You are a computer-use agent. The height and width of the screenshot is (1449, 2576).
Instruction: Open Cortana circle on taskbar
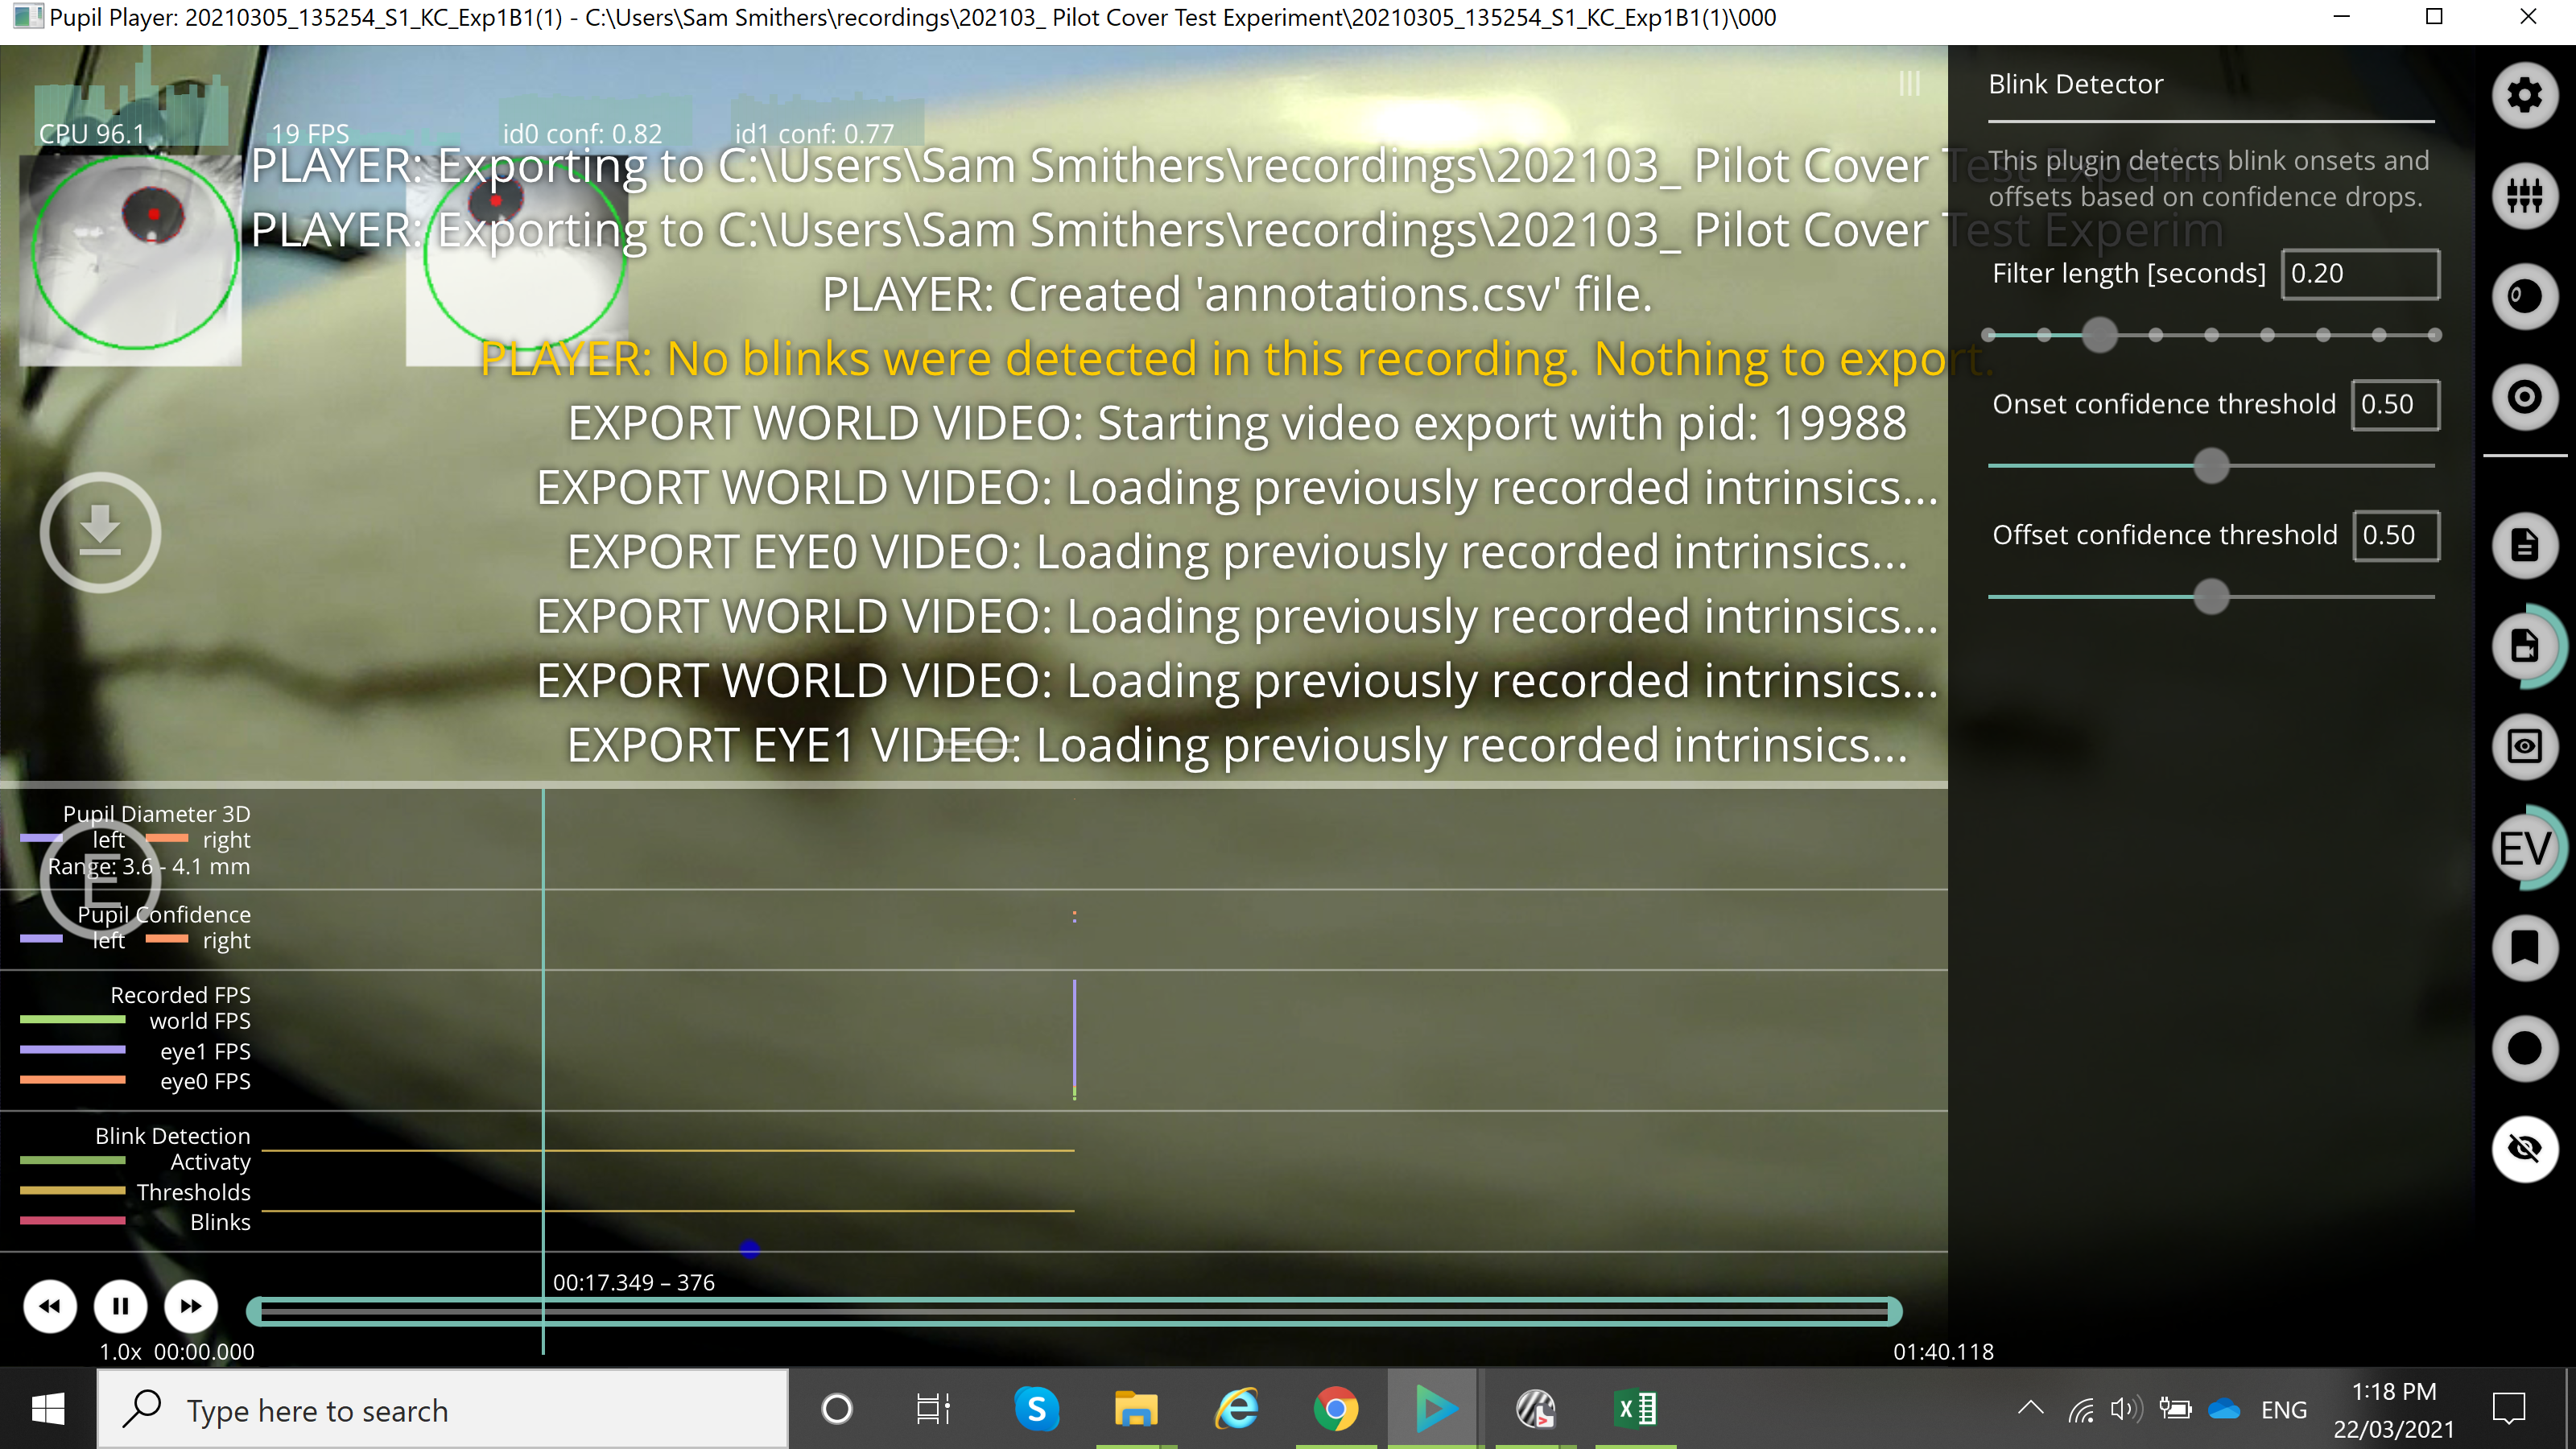click(x=836, y=1410)
